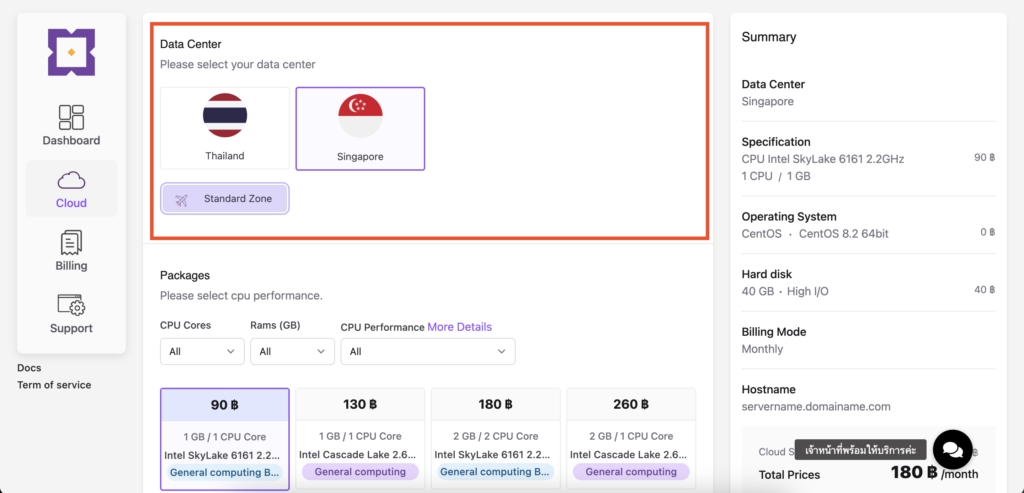Image resolution: width=1024 pixels, height=493 pixels.
Task: Choose the 260 ฿ package card
Action: [x=631, y=438]
